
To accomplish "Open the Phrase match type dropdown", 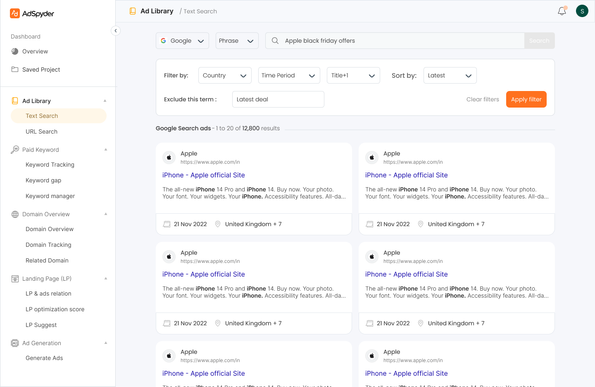I will point(237,41).
